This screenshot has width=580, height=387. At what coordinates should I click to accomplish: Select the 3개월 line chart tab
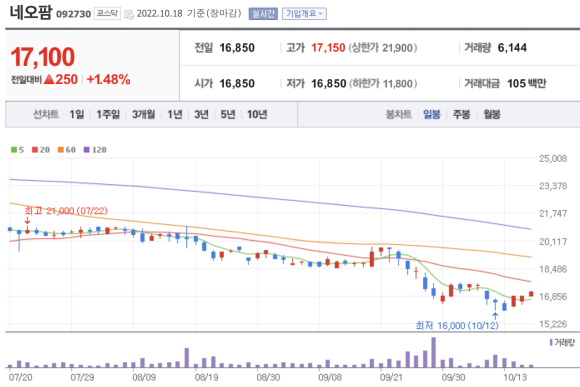(144, 114)
